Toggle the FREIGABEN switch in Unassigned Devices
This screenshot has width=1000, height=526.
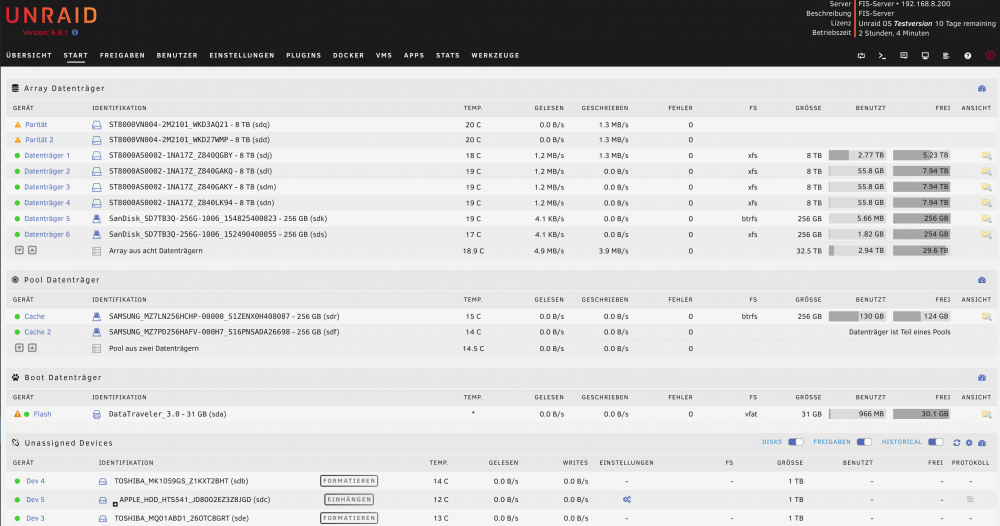[864, 442]
